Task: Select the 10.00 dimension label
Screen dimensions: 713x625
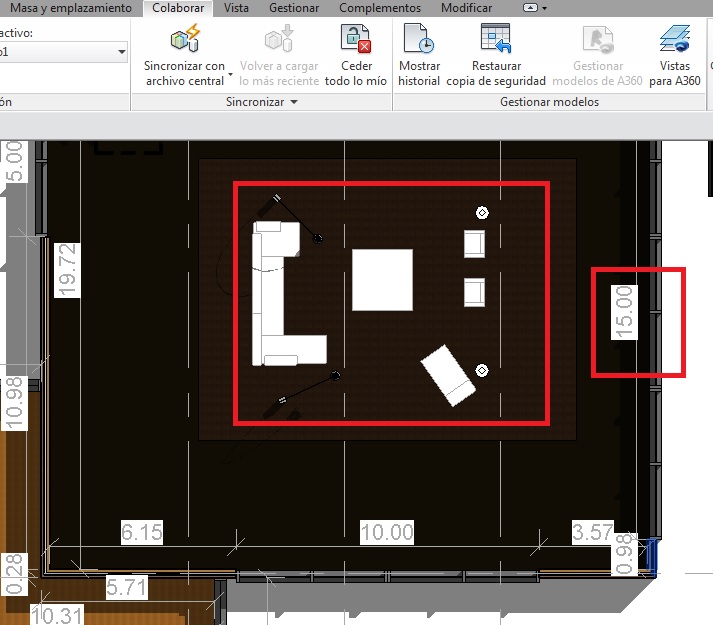Action: click(387, 532)
